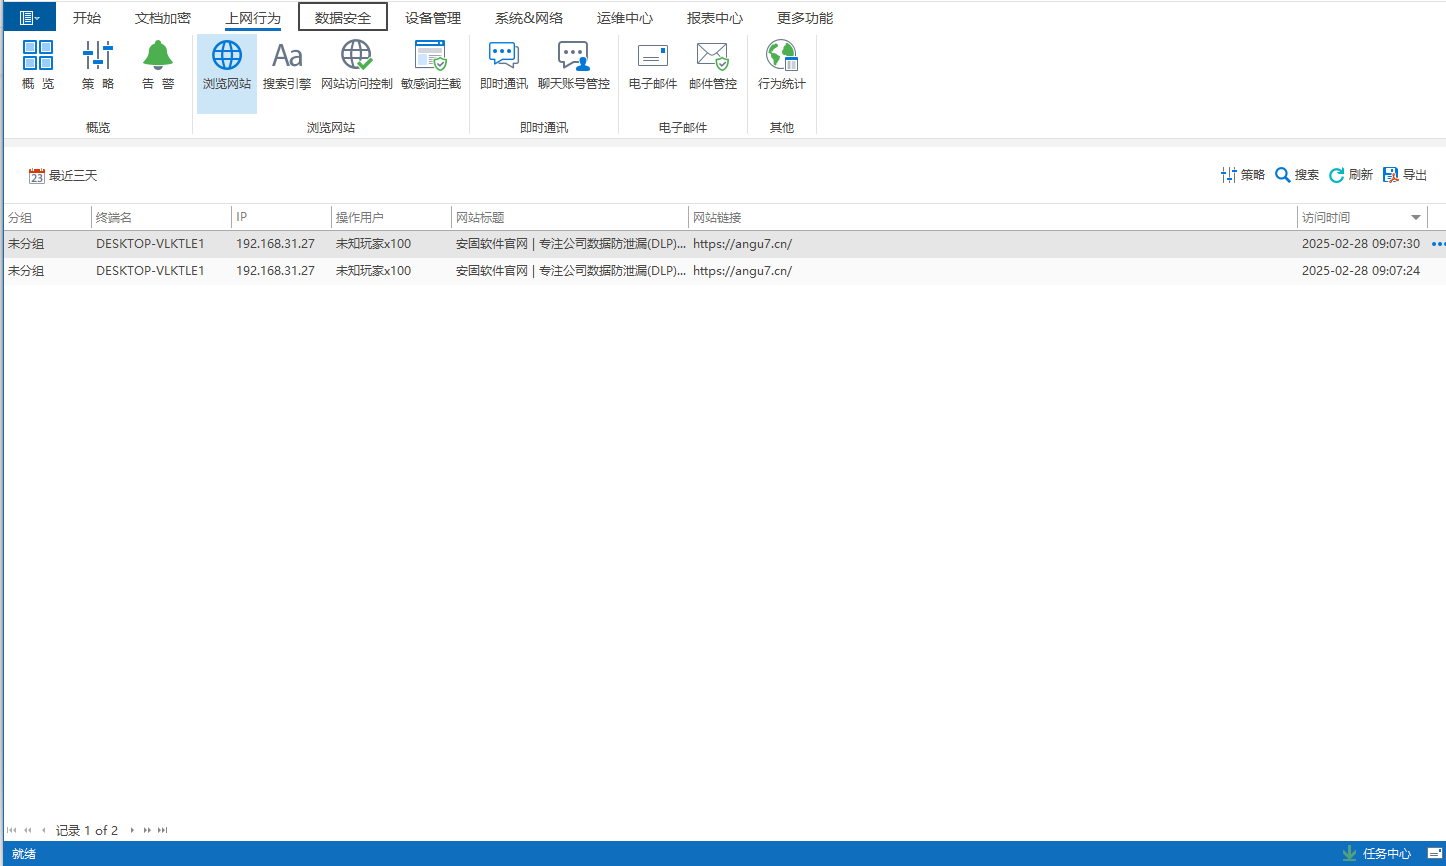Open 任务中心 in the status bar

1376,854
